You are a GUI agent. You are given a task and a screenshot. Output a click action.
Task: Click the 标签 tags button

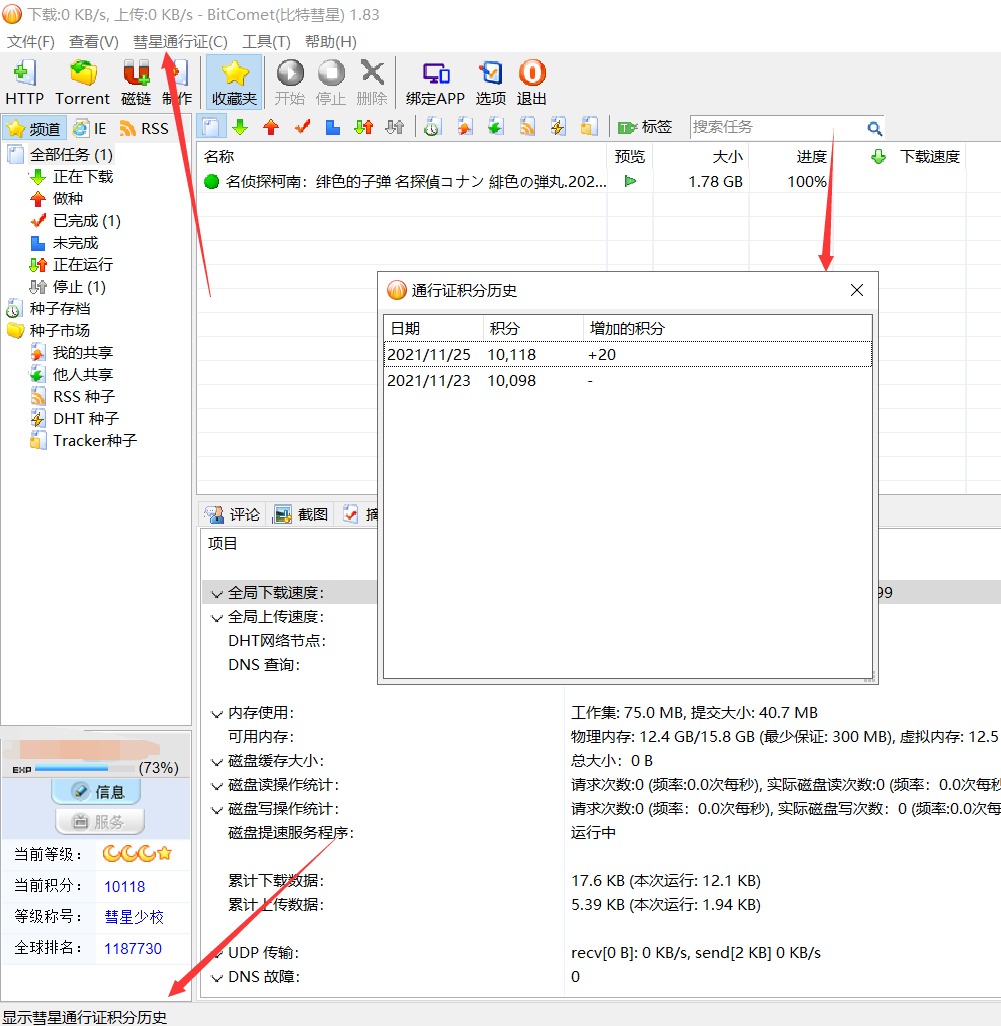645,127
